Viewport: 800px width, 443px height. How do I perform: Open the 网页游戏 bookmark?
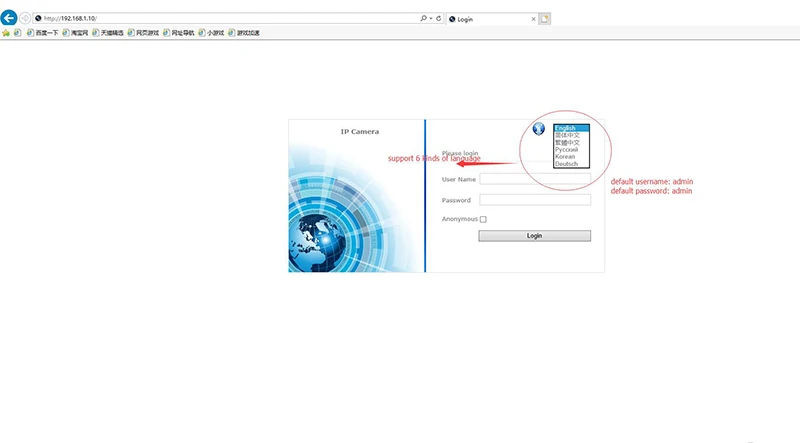point(143,33)
